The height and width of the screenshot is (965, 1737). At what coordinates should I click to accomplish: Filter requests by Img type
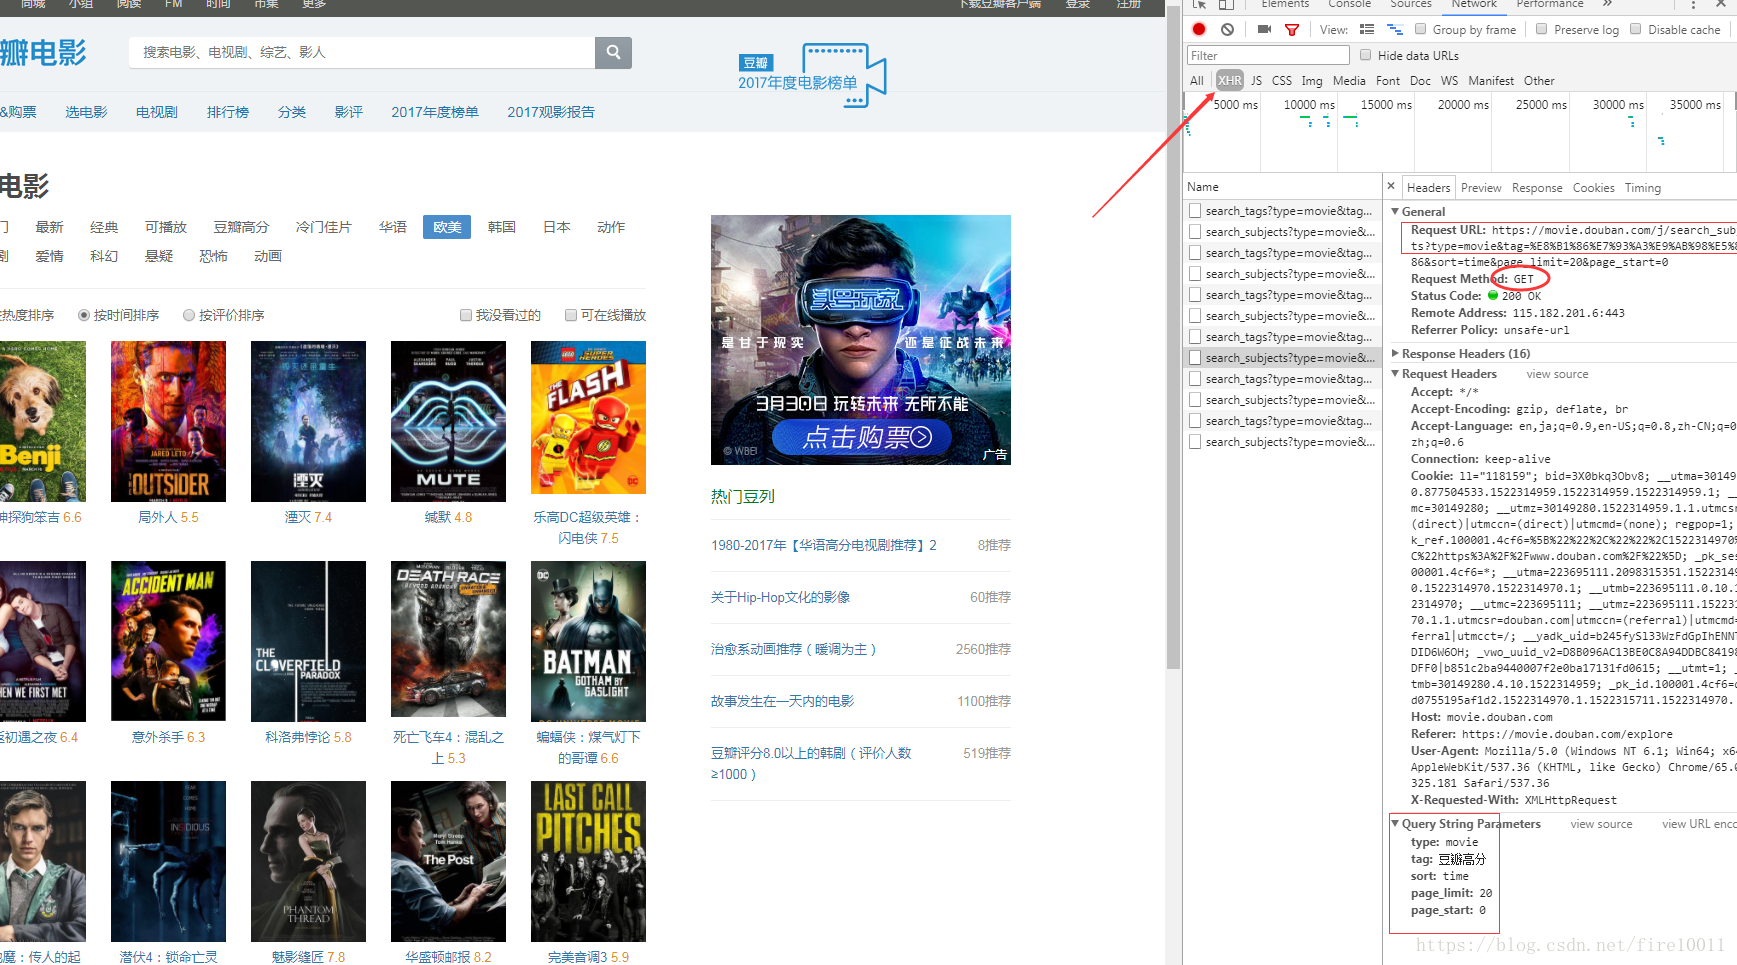pos(1312,81)
